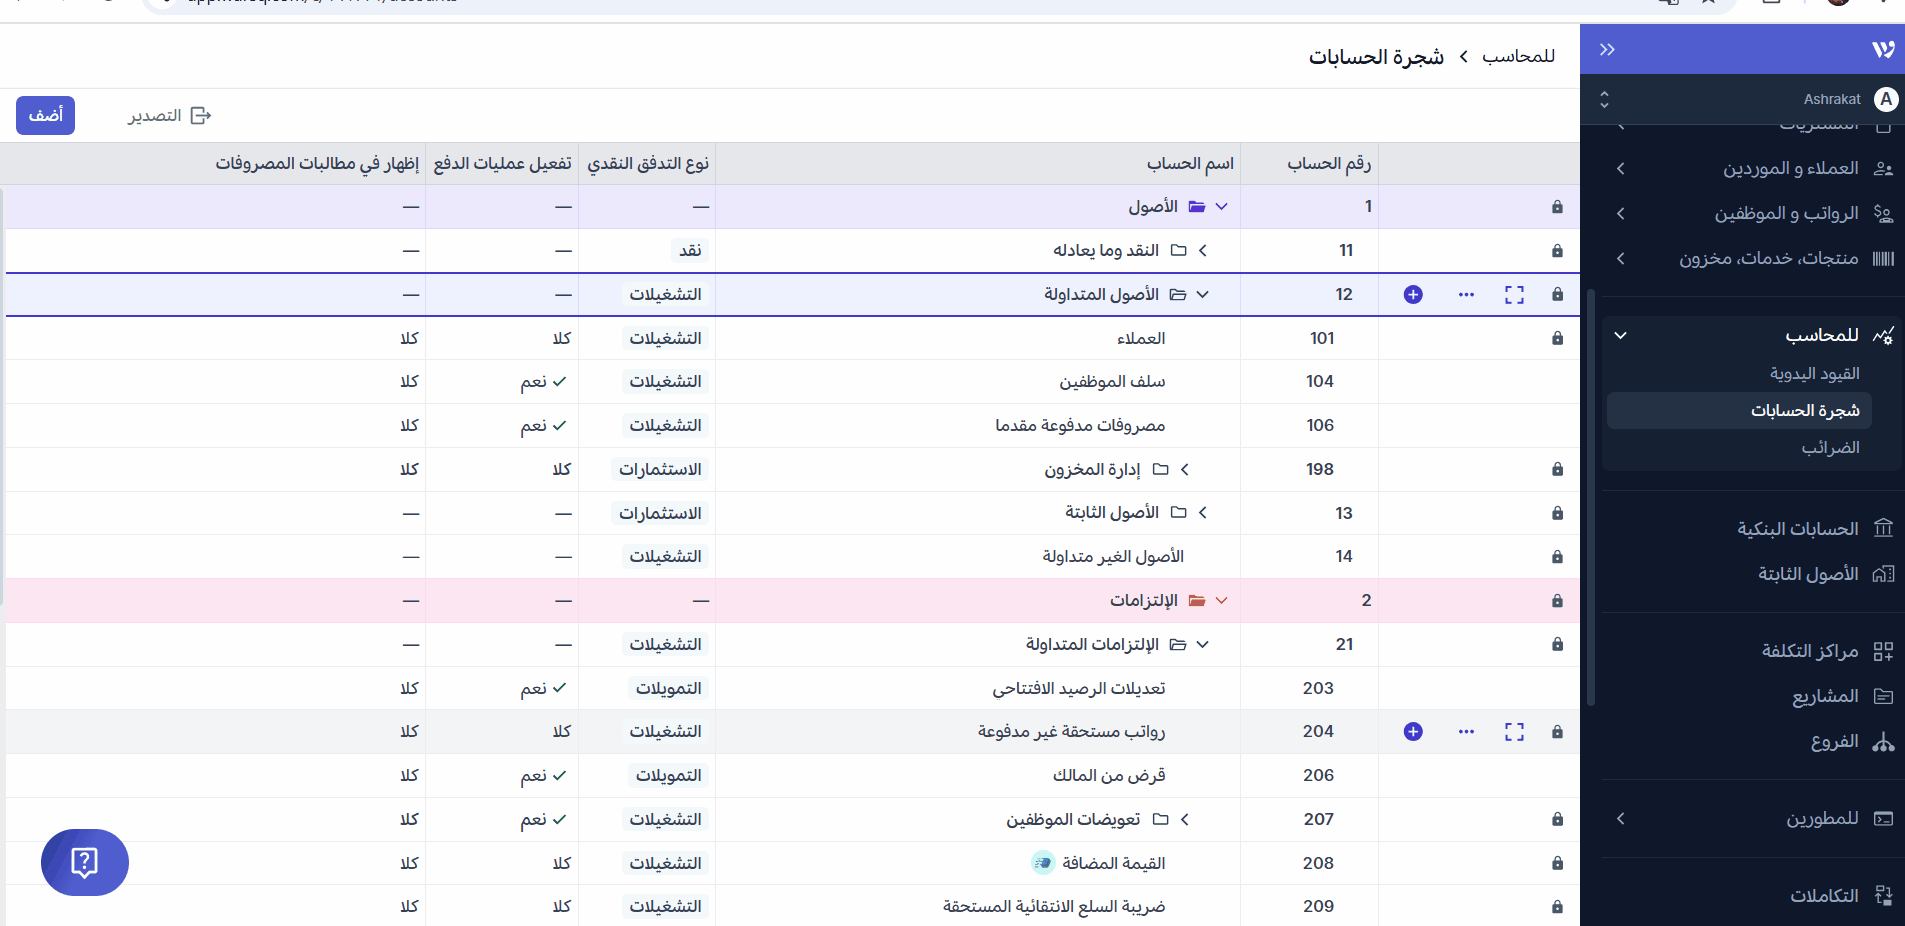Open القيود اليدوية in the sidebar
Screen dimensions: 1905x926
[1814, 374]
